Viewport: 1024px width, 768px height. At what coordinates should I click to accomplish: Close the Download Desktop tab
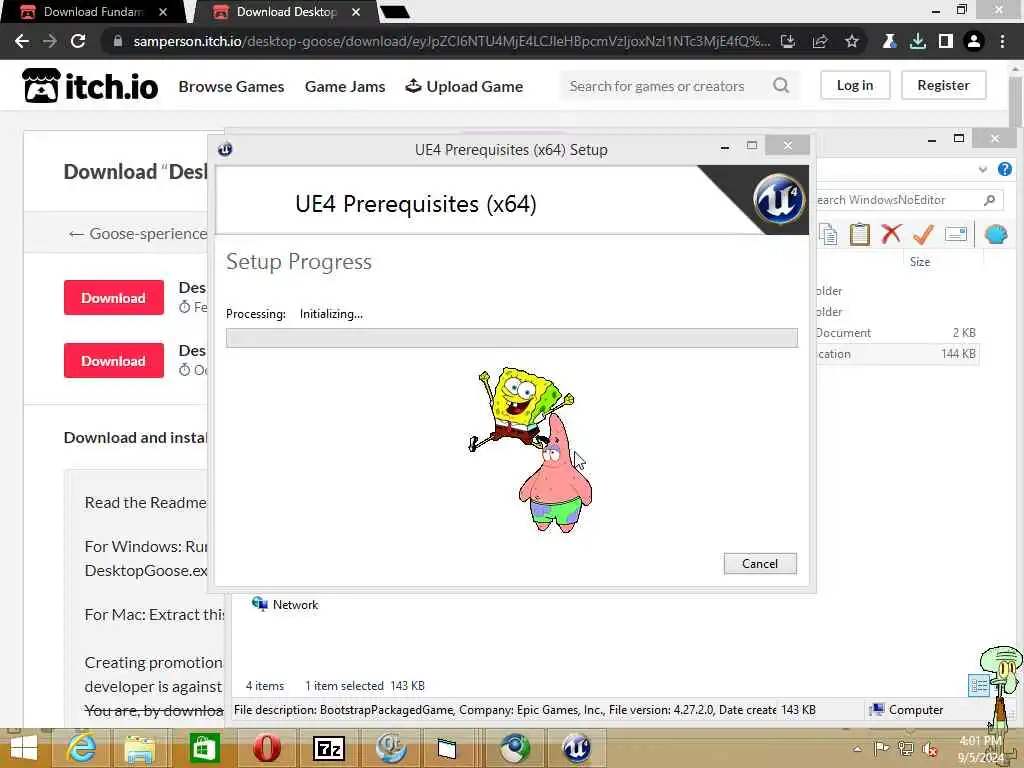[x=356, y=12]
